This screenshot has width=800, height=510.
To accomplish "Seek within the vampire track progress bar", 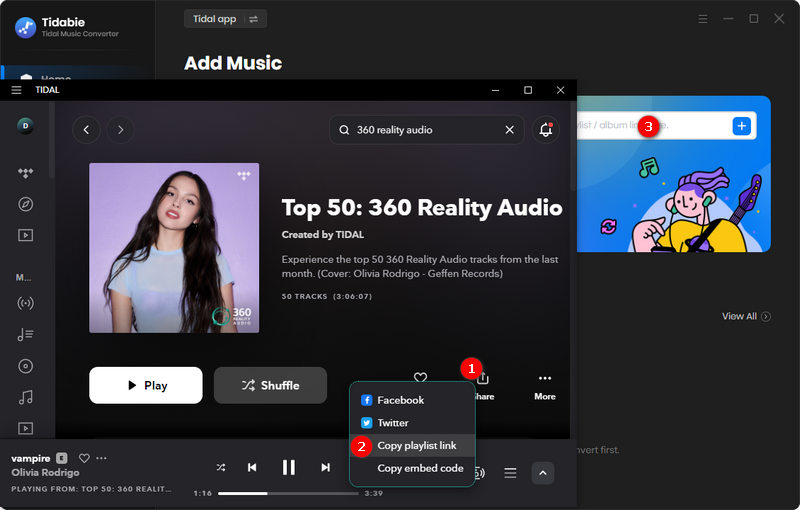I will click(x=288, y=493).
